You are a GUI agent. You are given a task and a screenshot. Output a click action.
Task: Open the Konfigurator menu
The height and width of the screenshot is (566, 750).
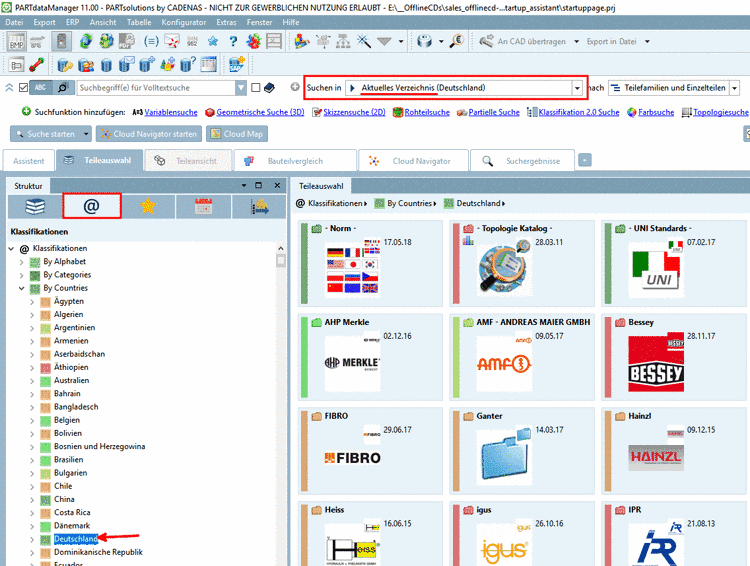pos(184,22)
